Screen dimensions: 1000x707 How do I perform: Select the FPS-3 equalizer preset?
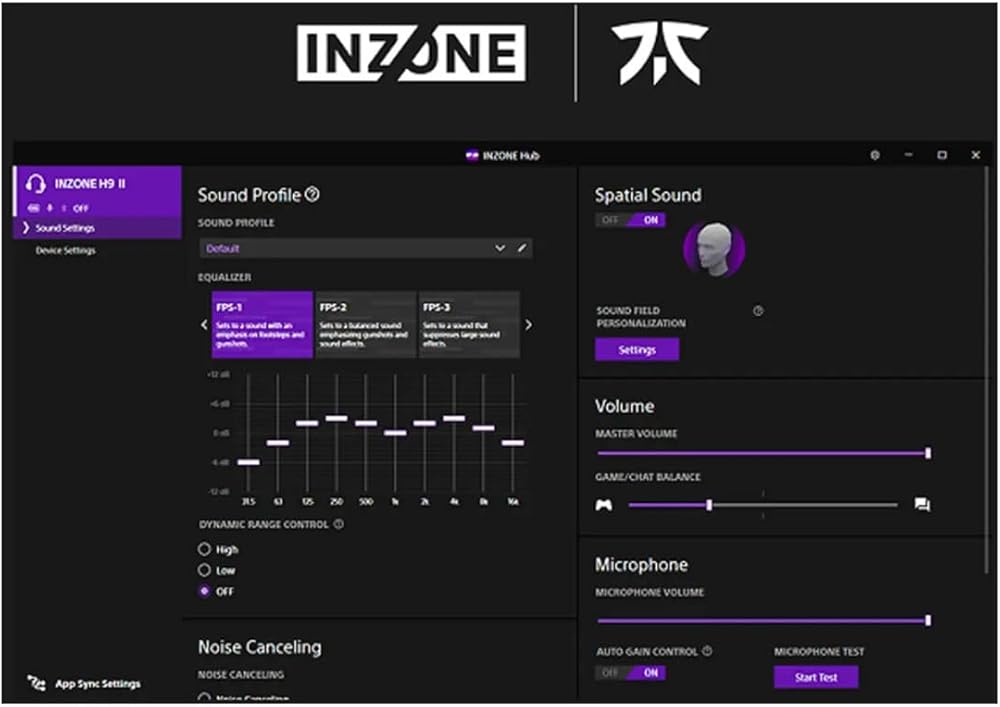pos(469,324)
